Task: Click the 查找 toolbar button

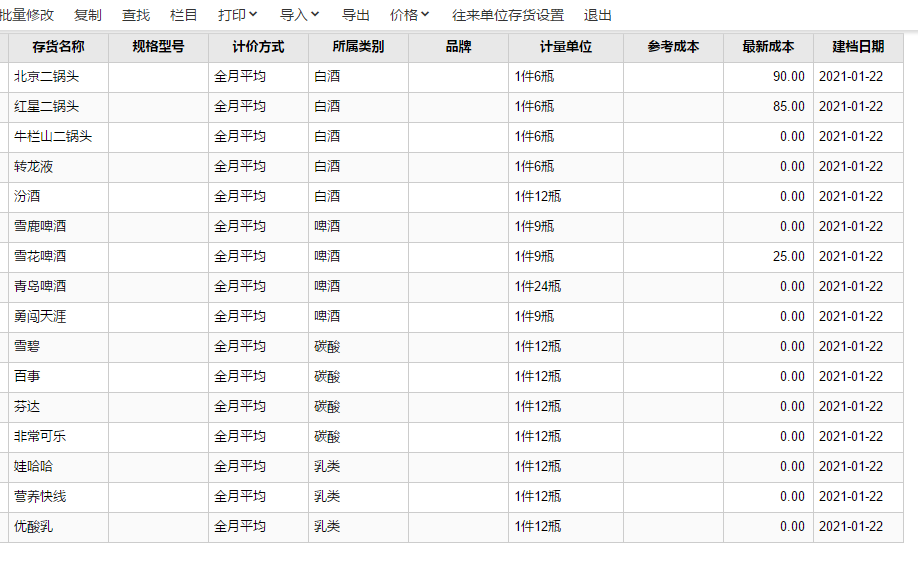Action: click(136, 15)
